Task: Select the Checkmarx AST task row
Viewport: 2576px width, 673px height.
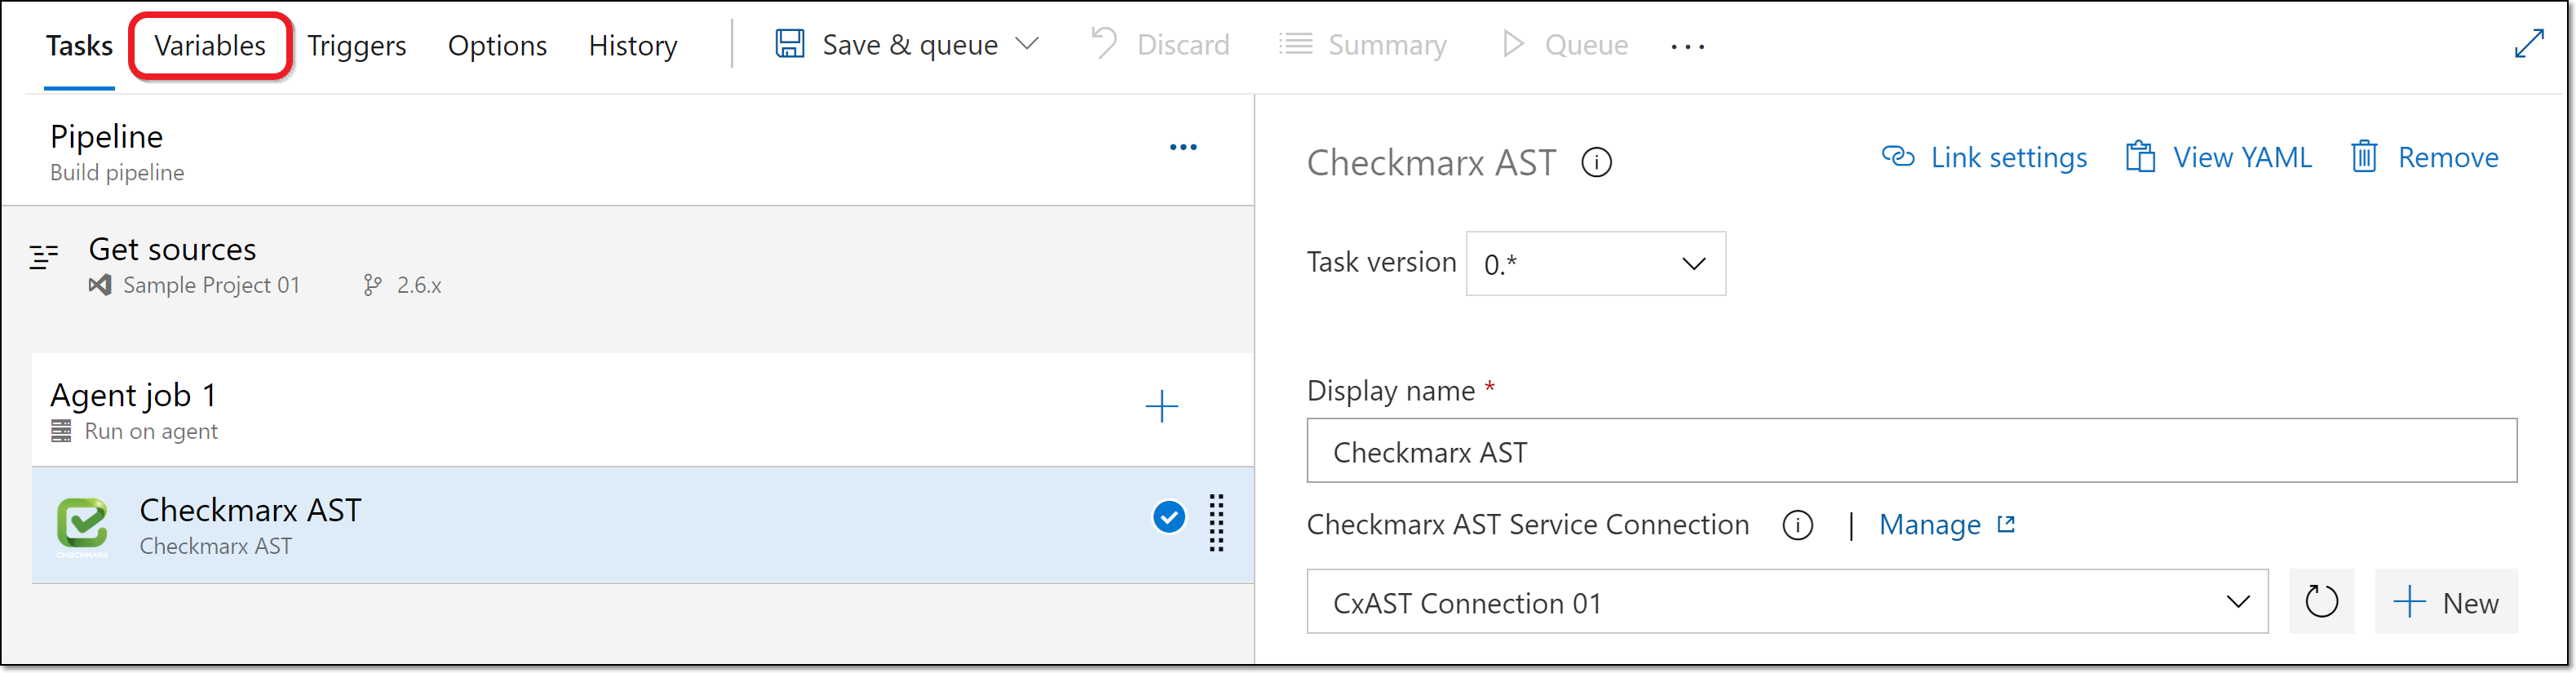Action: click(642, 525)
